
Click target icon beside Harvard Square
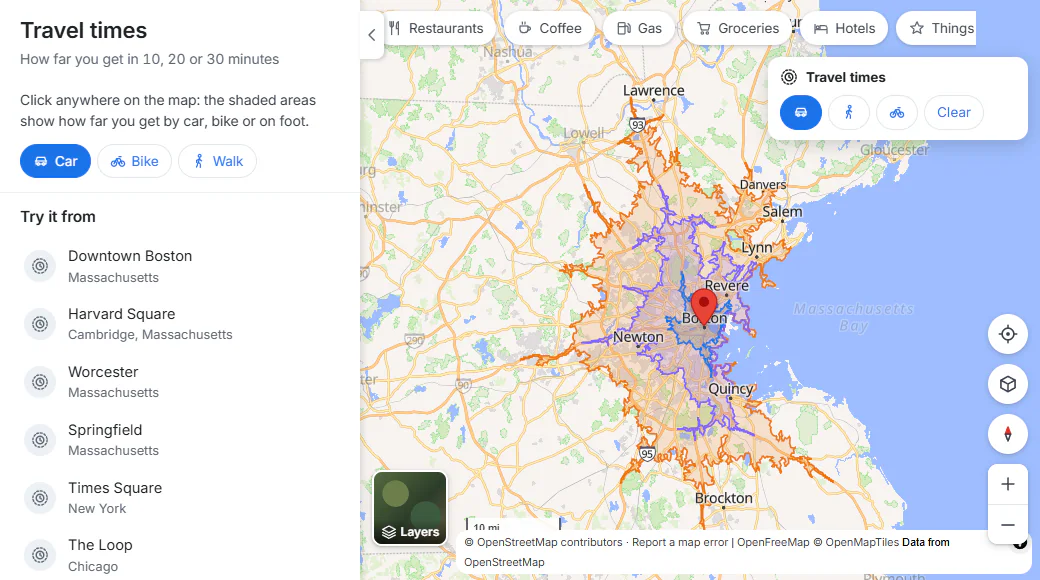(40, 324)
